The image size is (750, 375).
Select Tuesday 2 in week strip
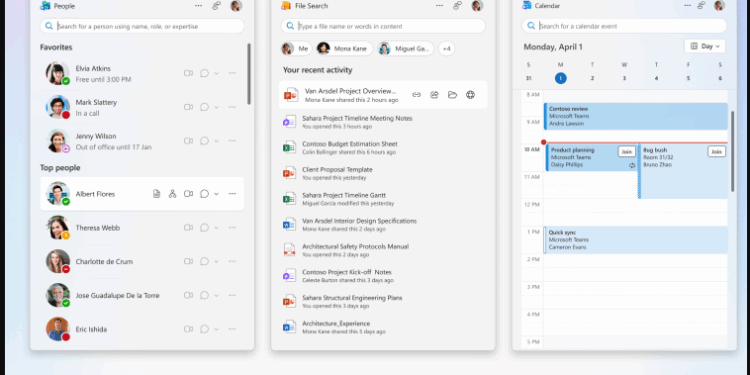coord(592,78)
